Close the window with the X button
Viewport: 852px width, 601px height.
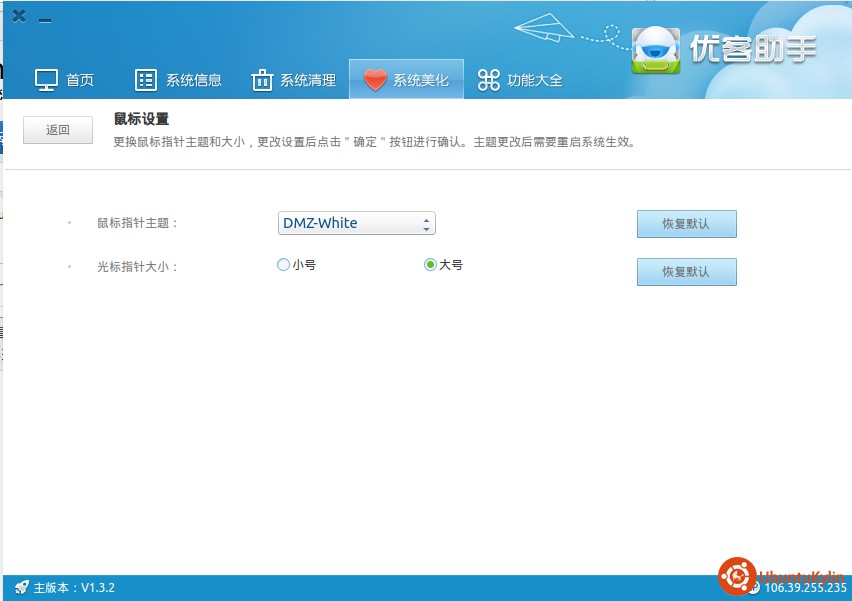tap(19, 16)
